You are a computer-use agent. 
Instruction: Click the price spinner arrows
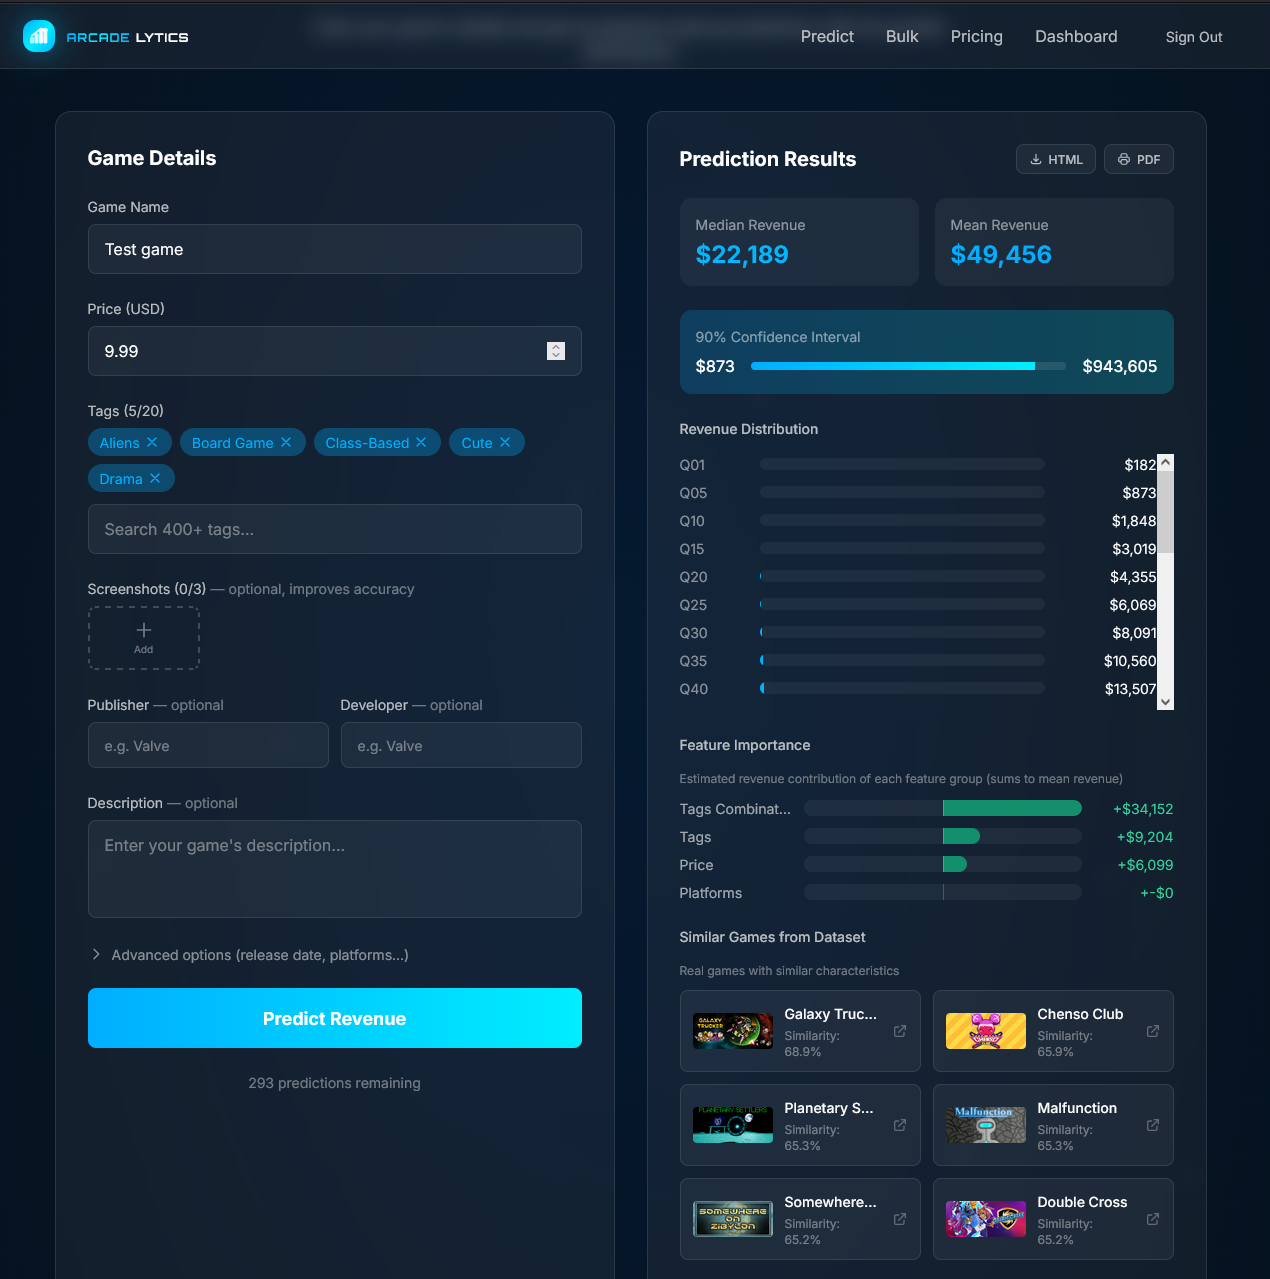[556, 351]
